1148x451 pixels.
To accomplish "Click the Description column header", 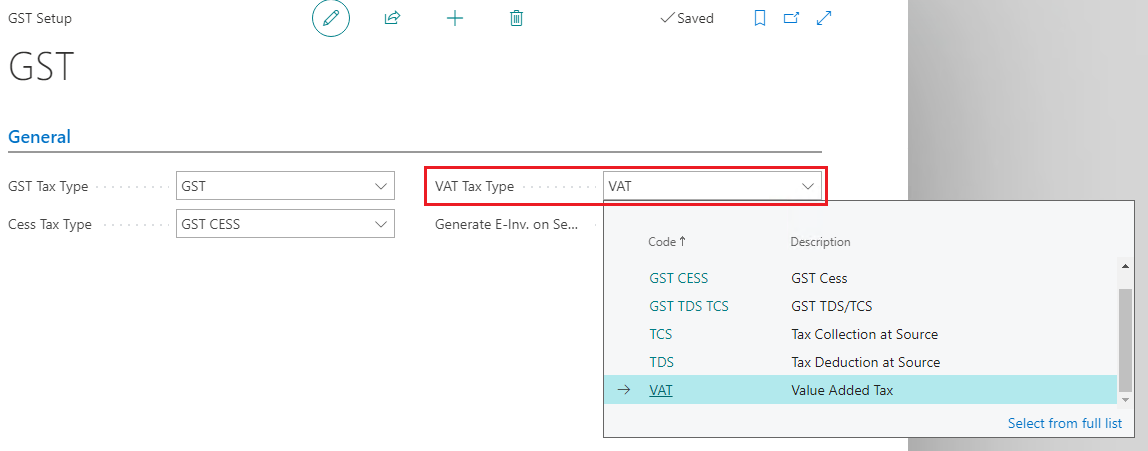I will 820,242.
